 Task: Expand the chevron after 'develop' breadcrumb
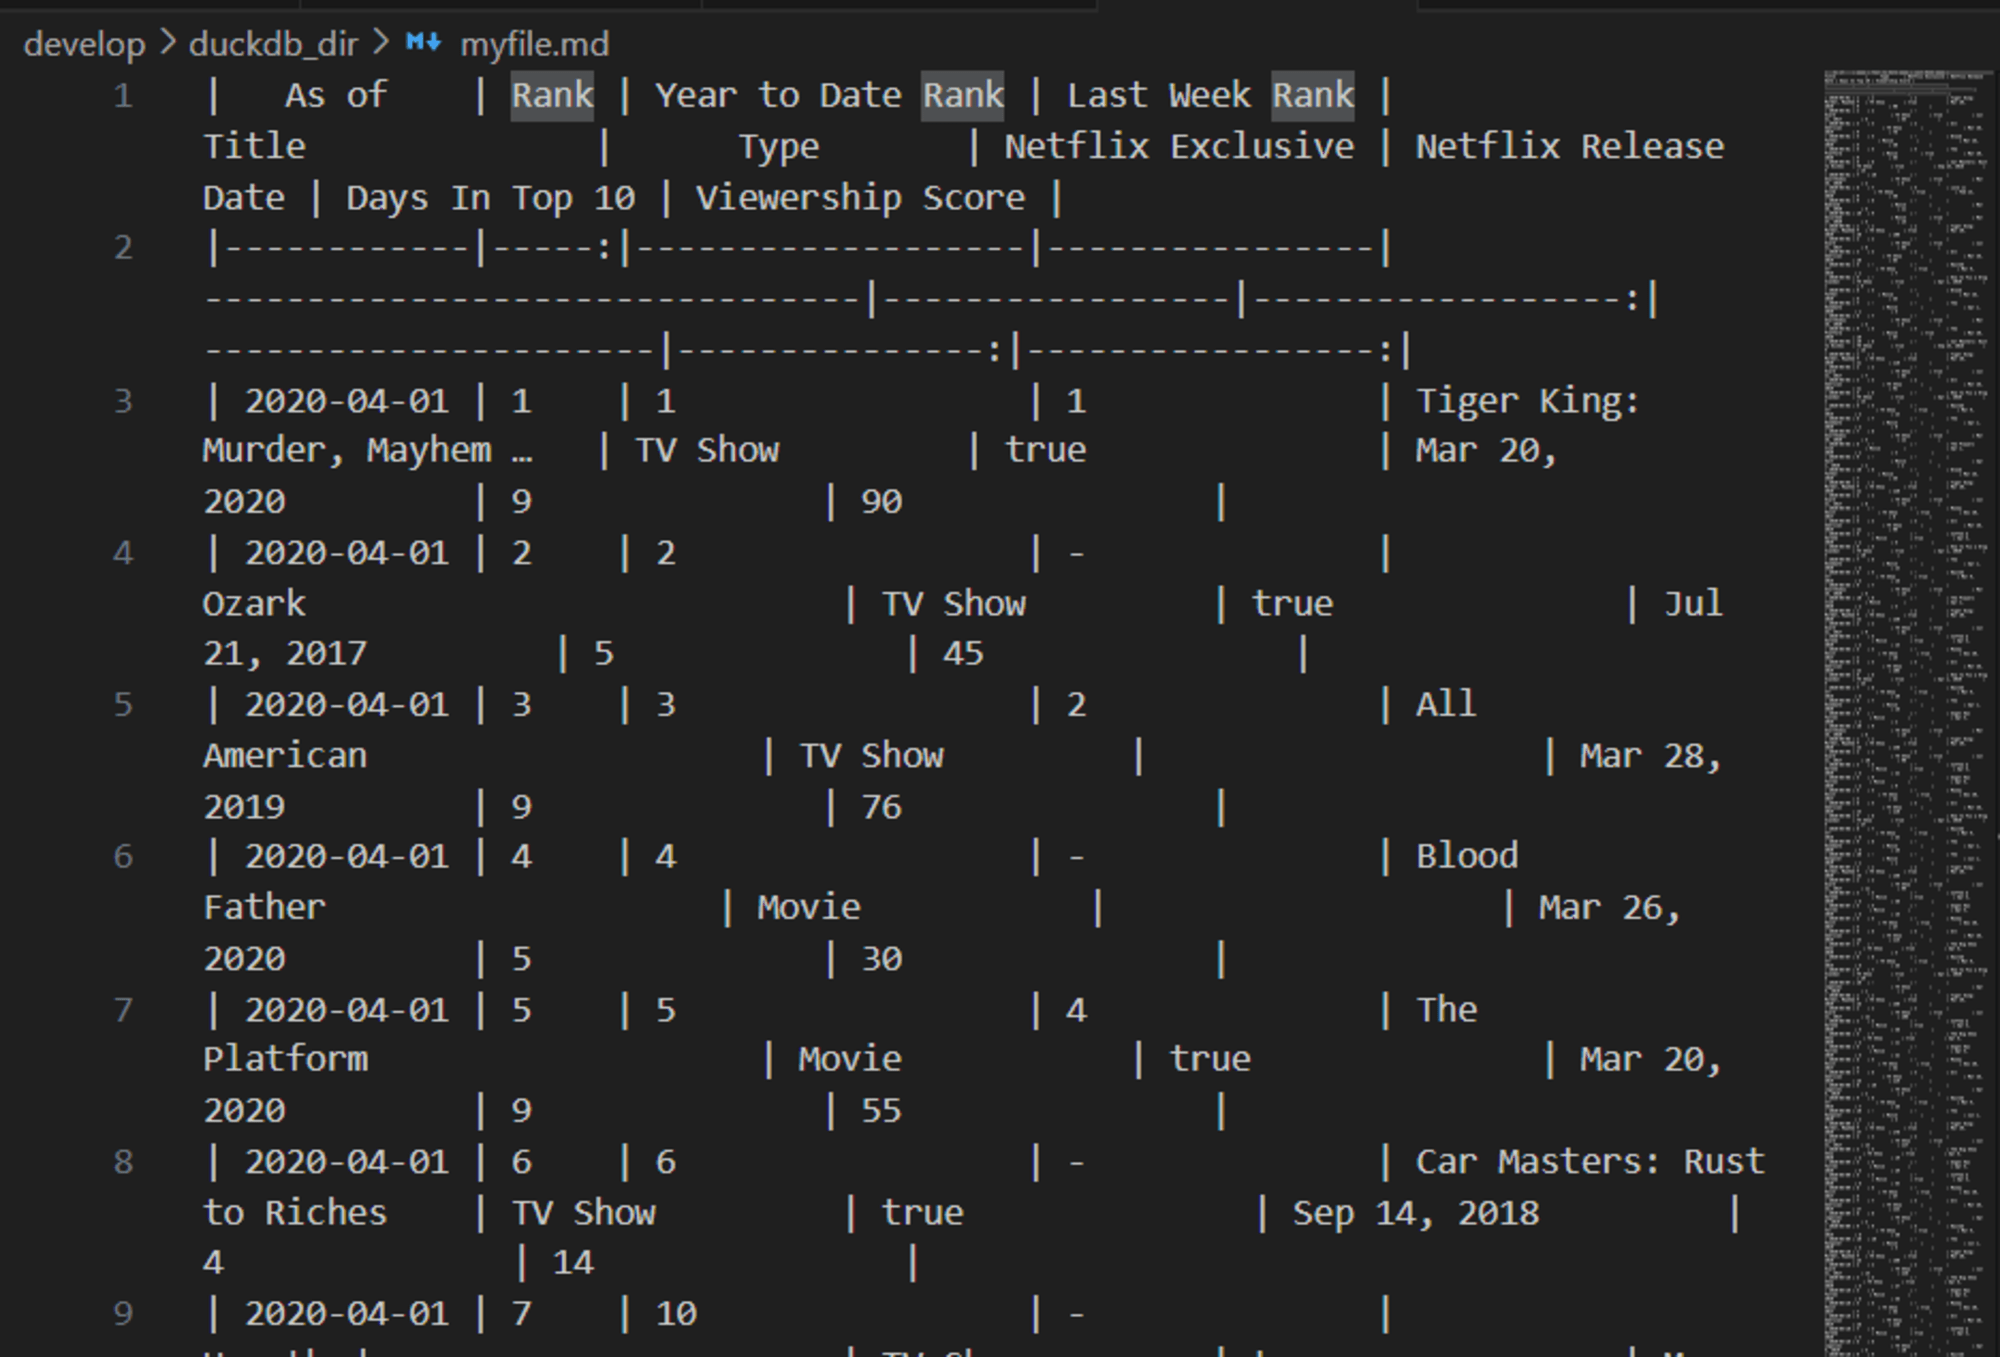167,43
